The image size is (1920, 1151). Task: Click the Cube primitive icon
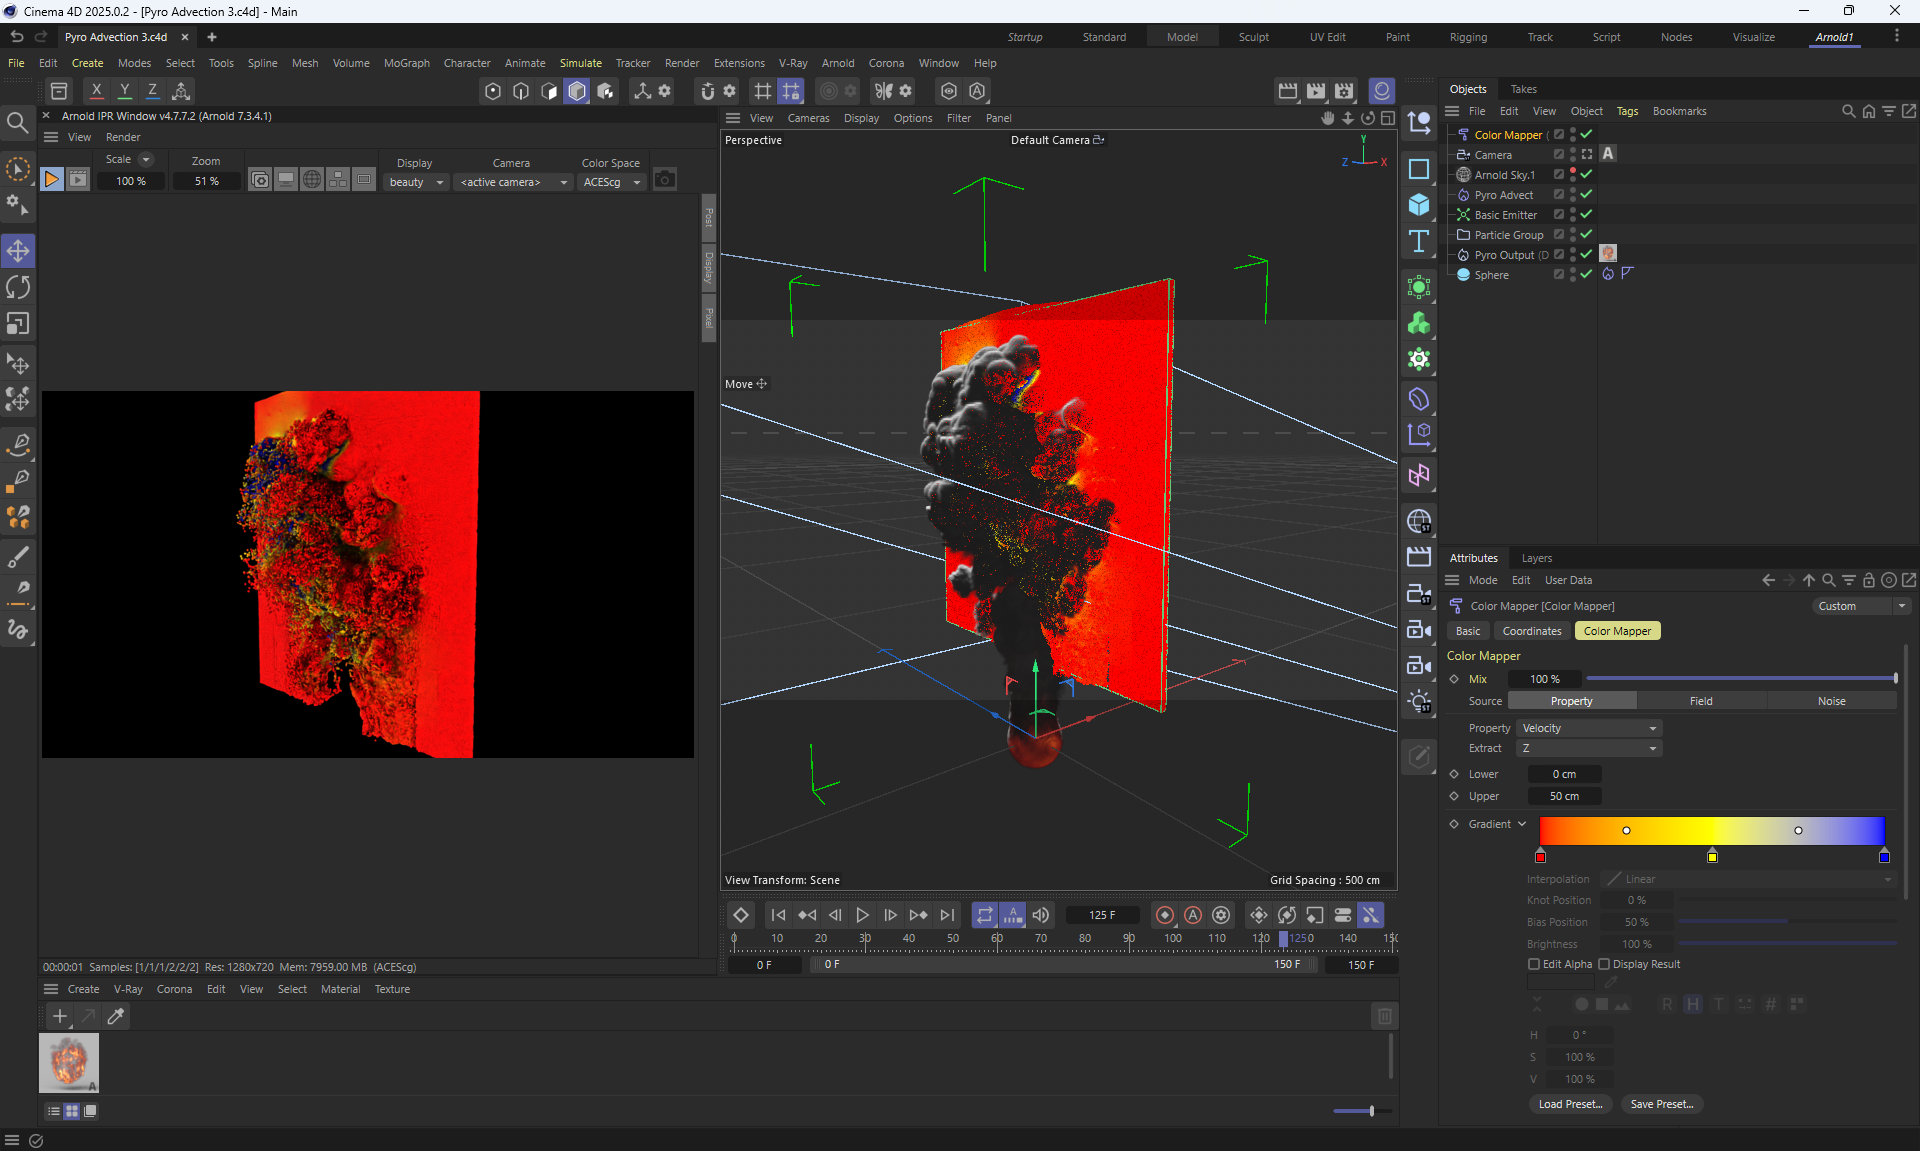click(x=1418, y=205)
